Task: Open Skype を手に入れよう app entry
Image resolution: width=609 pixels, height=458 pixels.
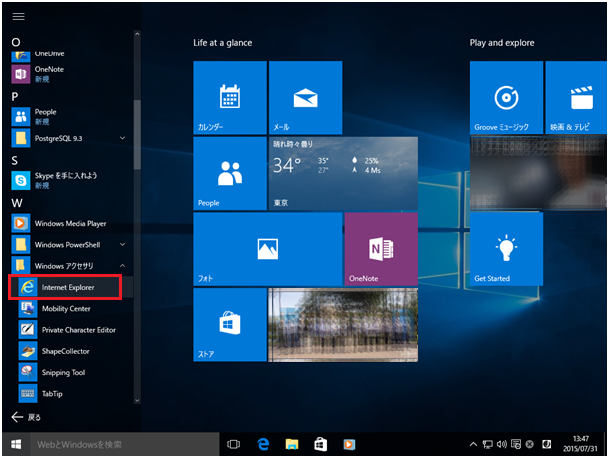Action: [x=72, y=180]
